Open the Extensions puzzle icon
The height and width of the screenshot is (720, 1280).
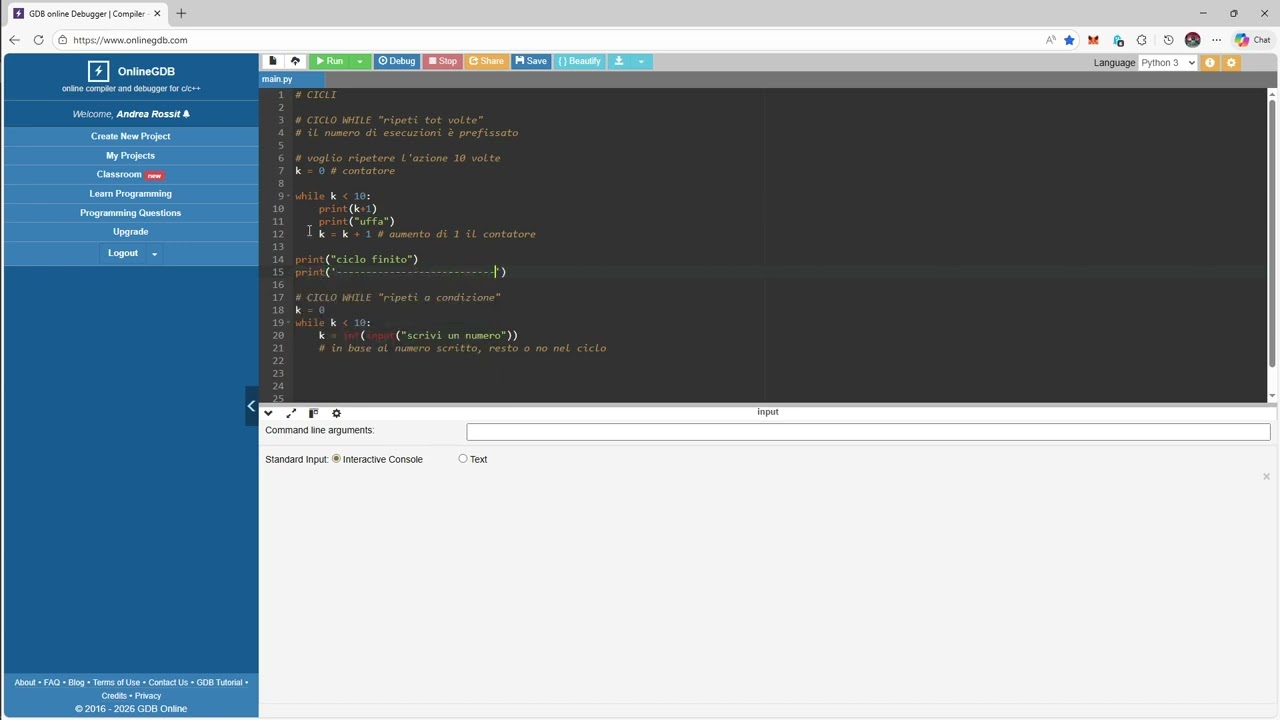[x=1142, y=40]
